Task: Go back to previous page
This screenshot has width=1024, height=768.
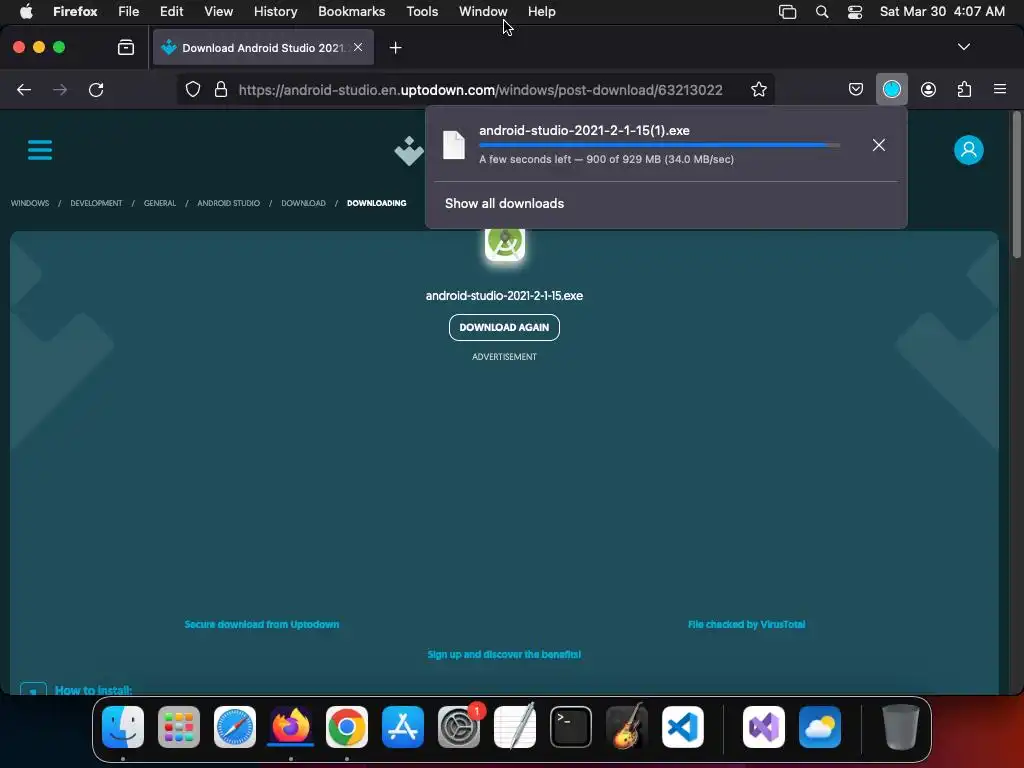Action: 24,89
